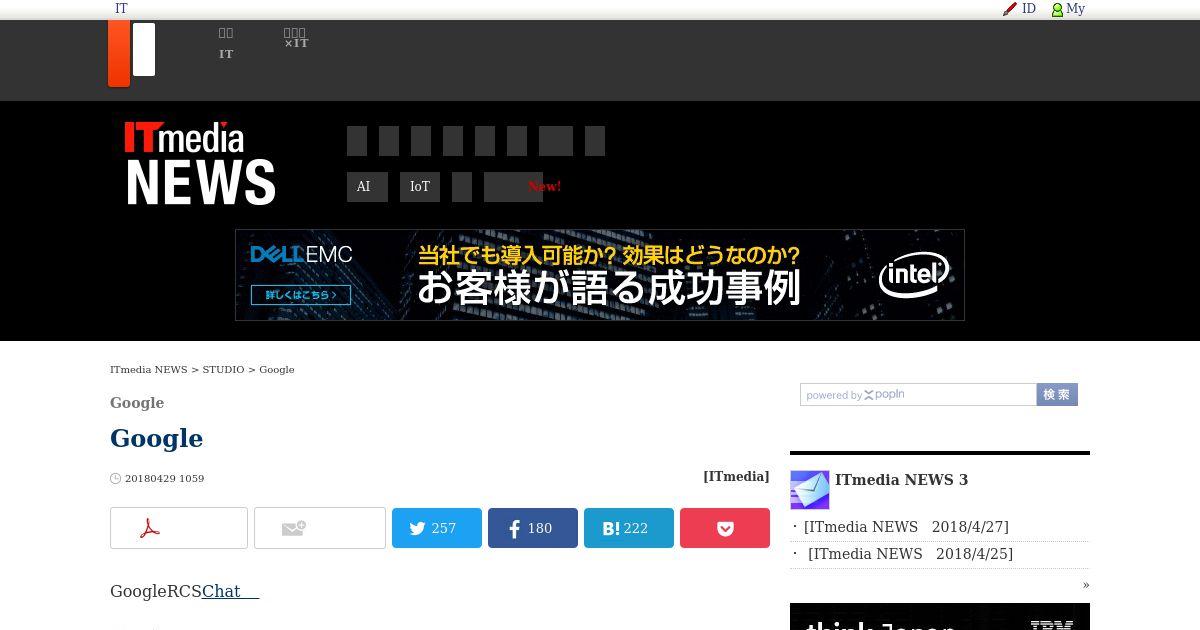Click the search submit button
1200x630 pixels.
click(1057, 395)
